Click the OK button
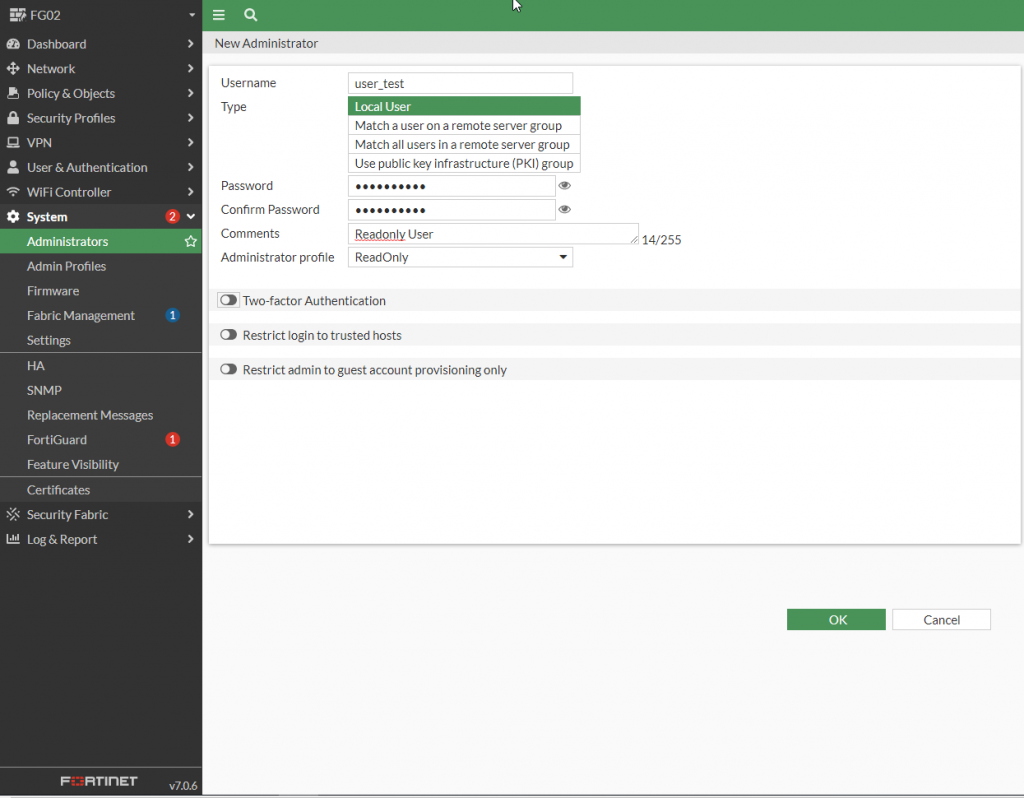This screenshot has width=1024, height=798. (x=836, y=620)
